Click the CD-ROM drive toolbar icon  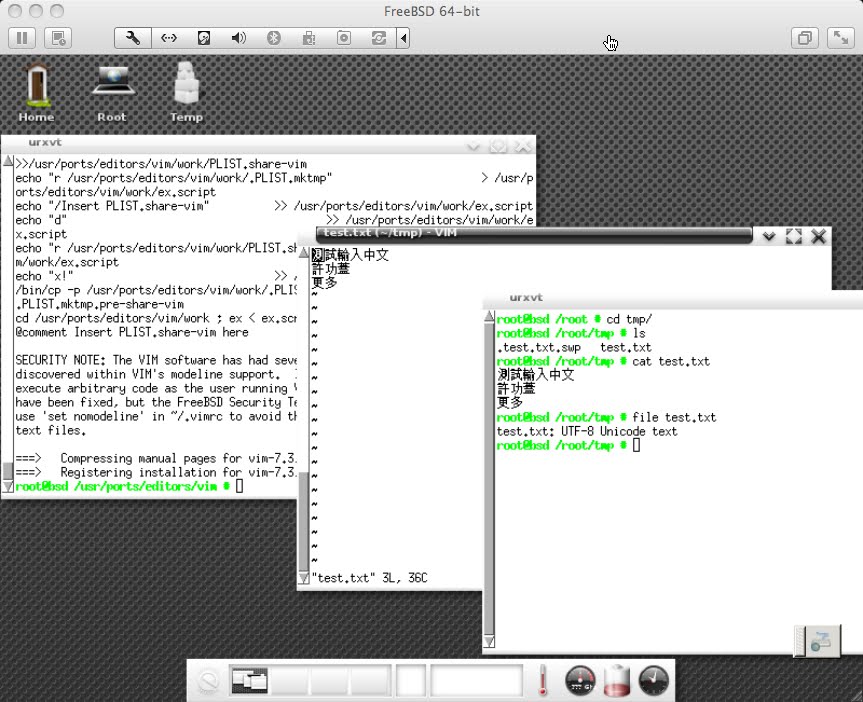(x=343, y=37)
